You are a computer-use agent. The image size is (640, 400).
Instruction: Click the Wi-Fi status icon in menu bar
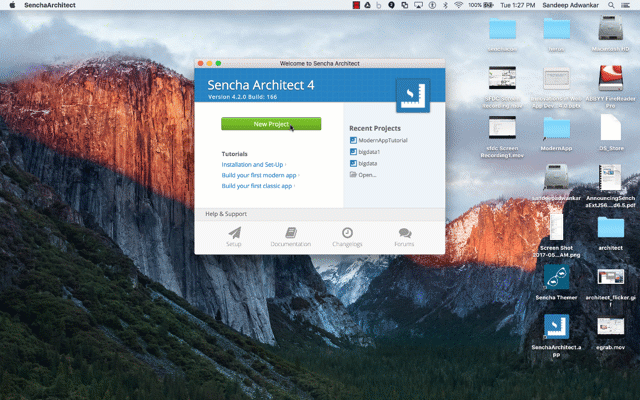pos(459,5)
